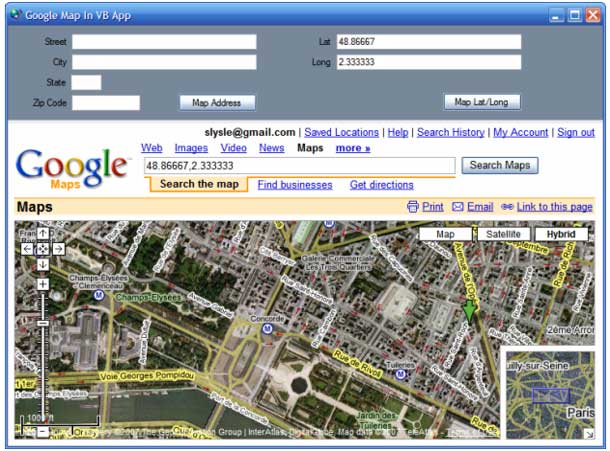Open the Images link
This screenshot has height=451, width=610.
[x=191, y=148]
